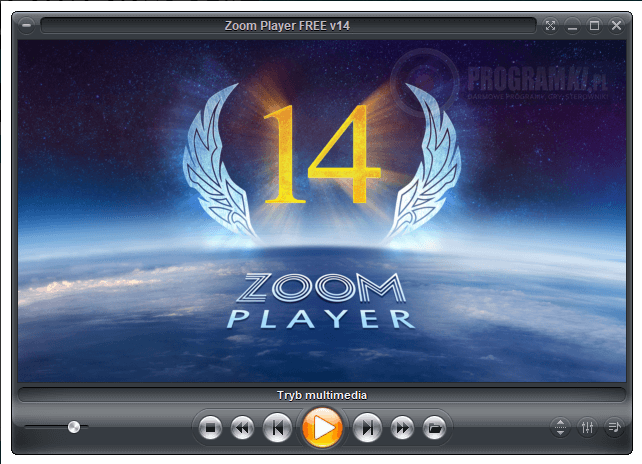Click the Fast Forward double-arrow button
Image resolution: width=642 pixels, height=464 pixels.
point(402,428)
